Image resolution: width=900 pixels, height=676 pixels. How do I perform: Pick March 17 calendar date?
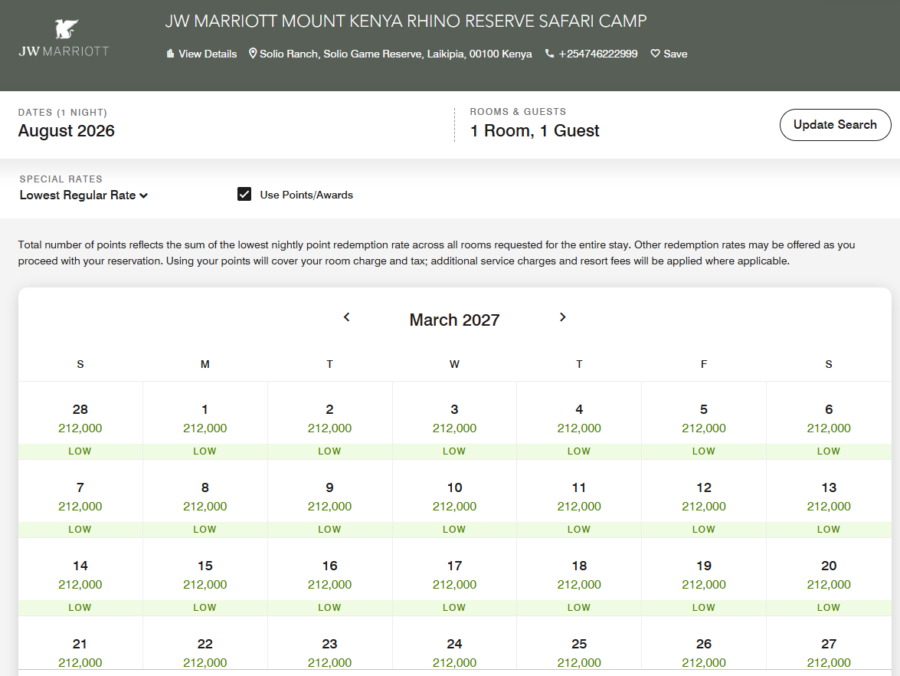(454, 577)
